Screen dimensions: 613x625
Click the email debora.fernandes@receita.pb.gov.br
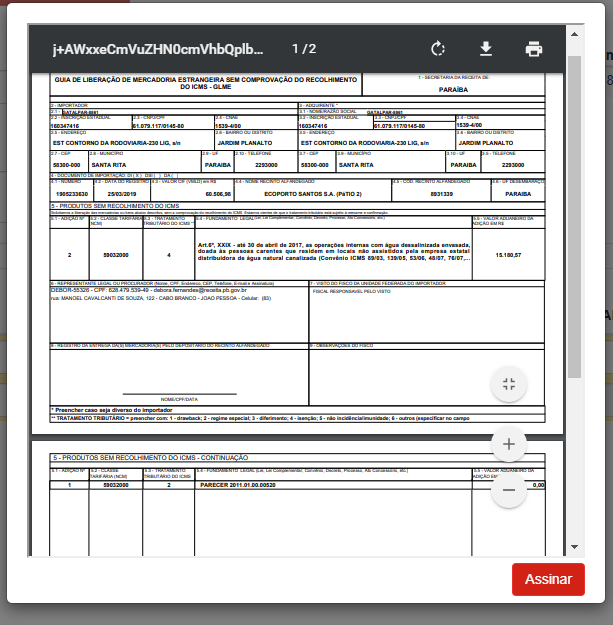(200, 290)
